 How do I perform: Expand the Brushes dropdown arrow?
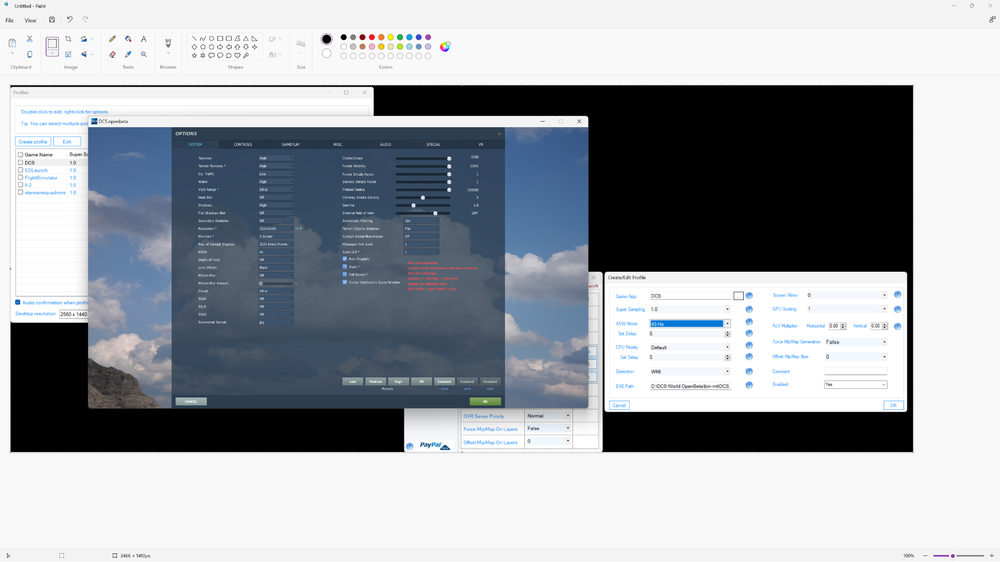[x=168, y=54]
